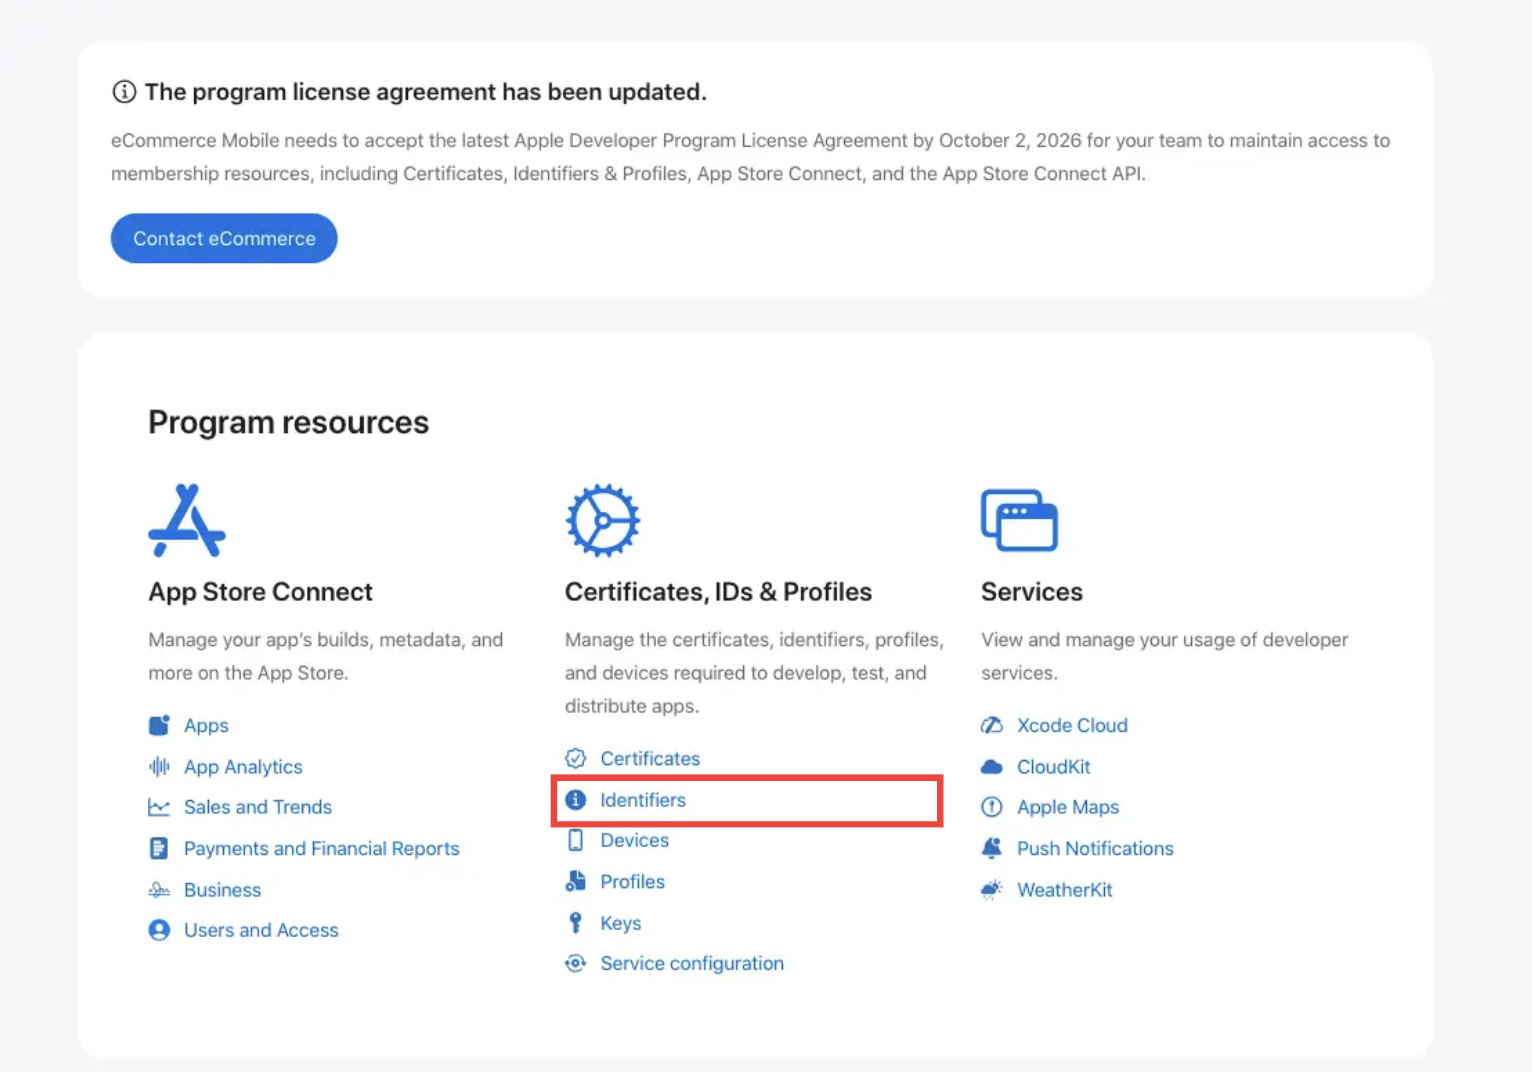Click the Devices phone icon
The image size is (1532, 1072).
click(x=576, y=840)
